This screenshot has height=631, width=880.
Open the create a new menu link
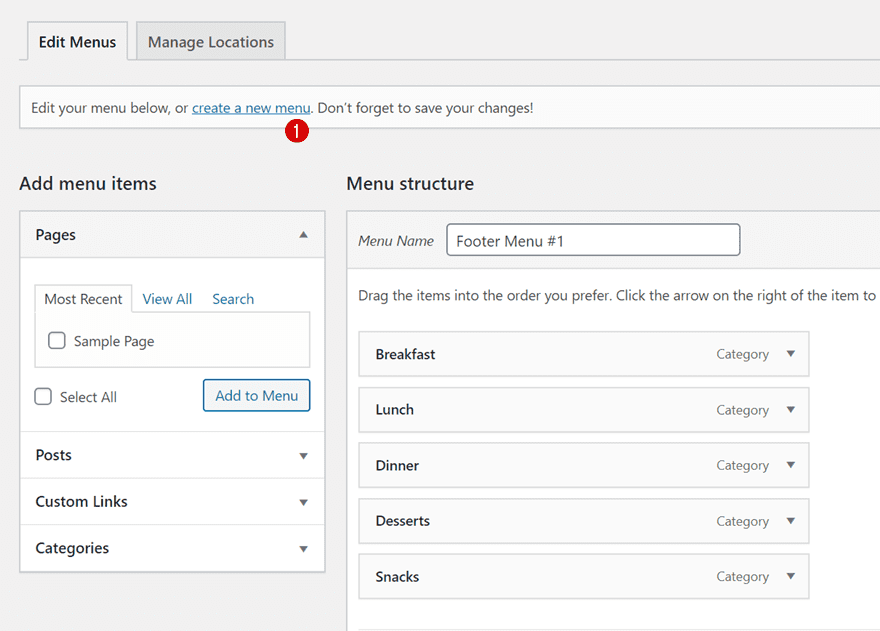pos(251,107)
